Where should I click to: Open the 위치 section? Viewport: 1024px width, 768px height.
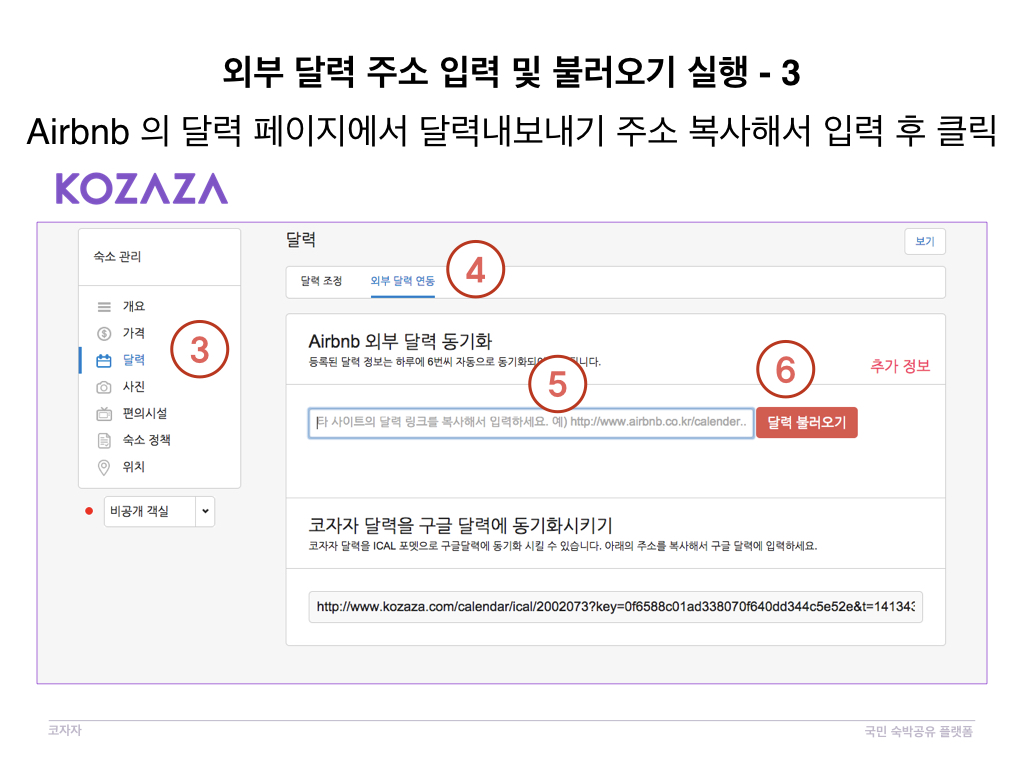tap(134, 467)
